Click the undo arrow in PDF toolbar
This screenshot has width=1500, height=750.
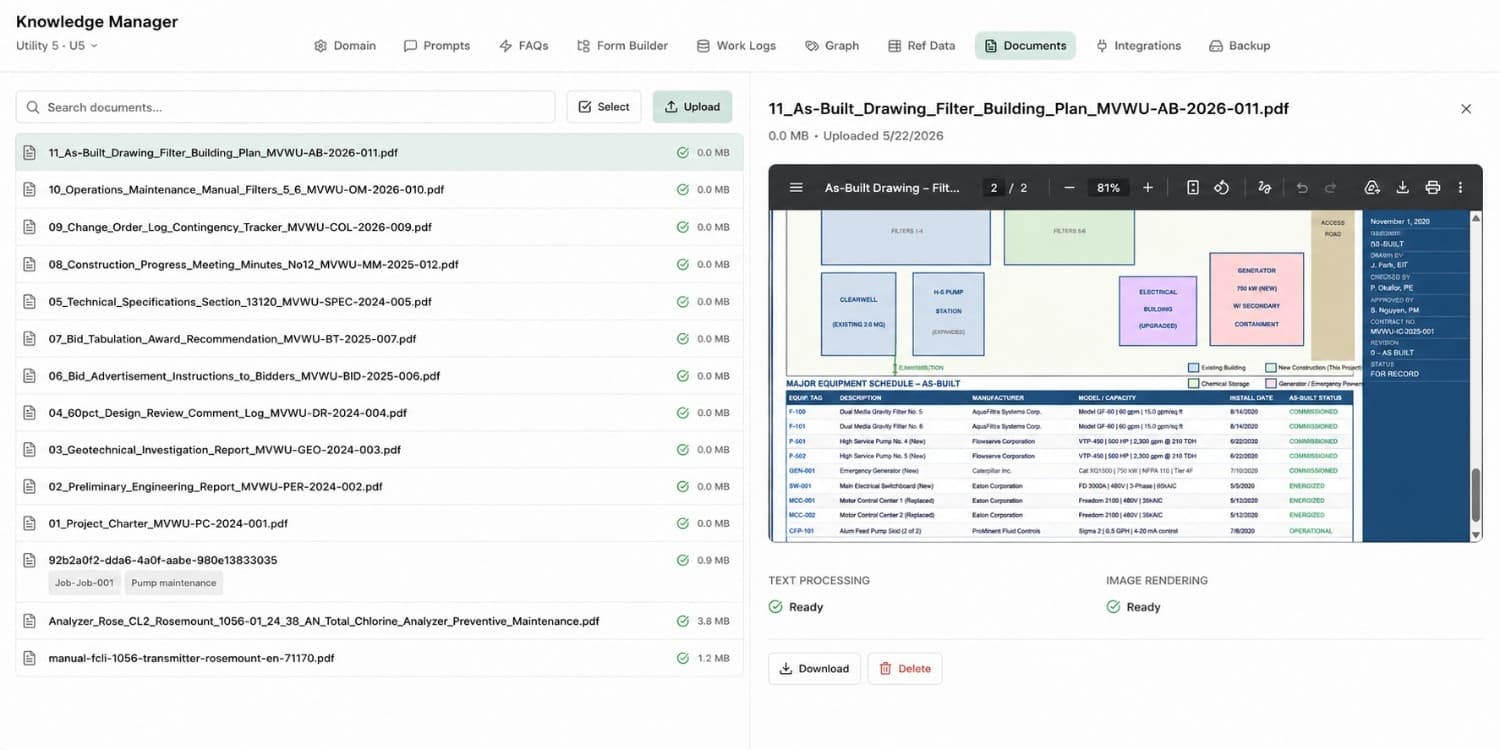(x=1302, y=187)
